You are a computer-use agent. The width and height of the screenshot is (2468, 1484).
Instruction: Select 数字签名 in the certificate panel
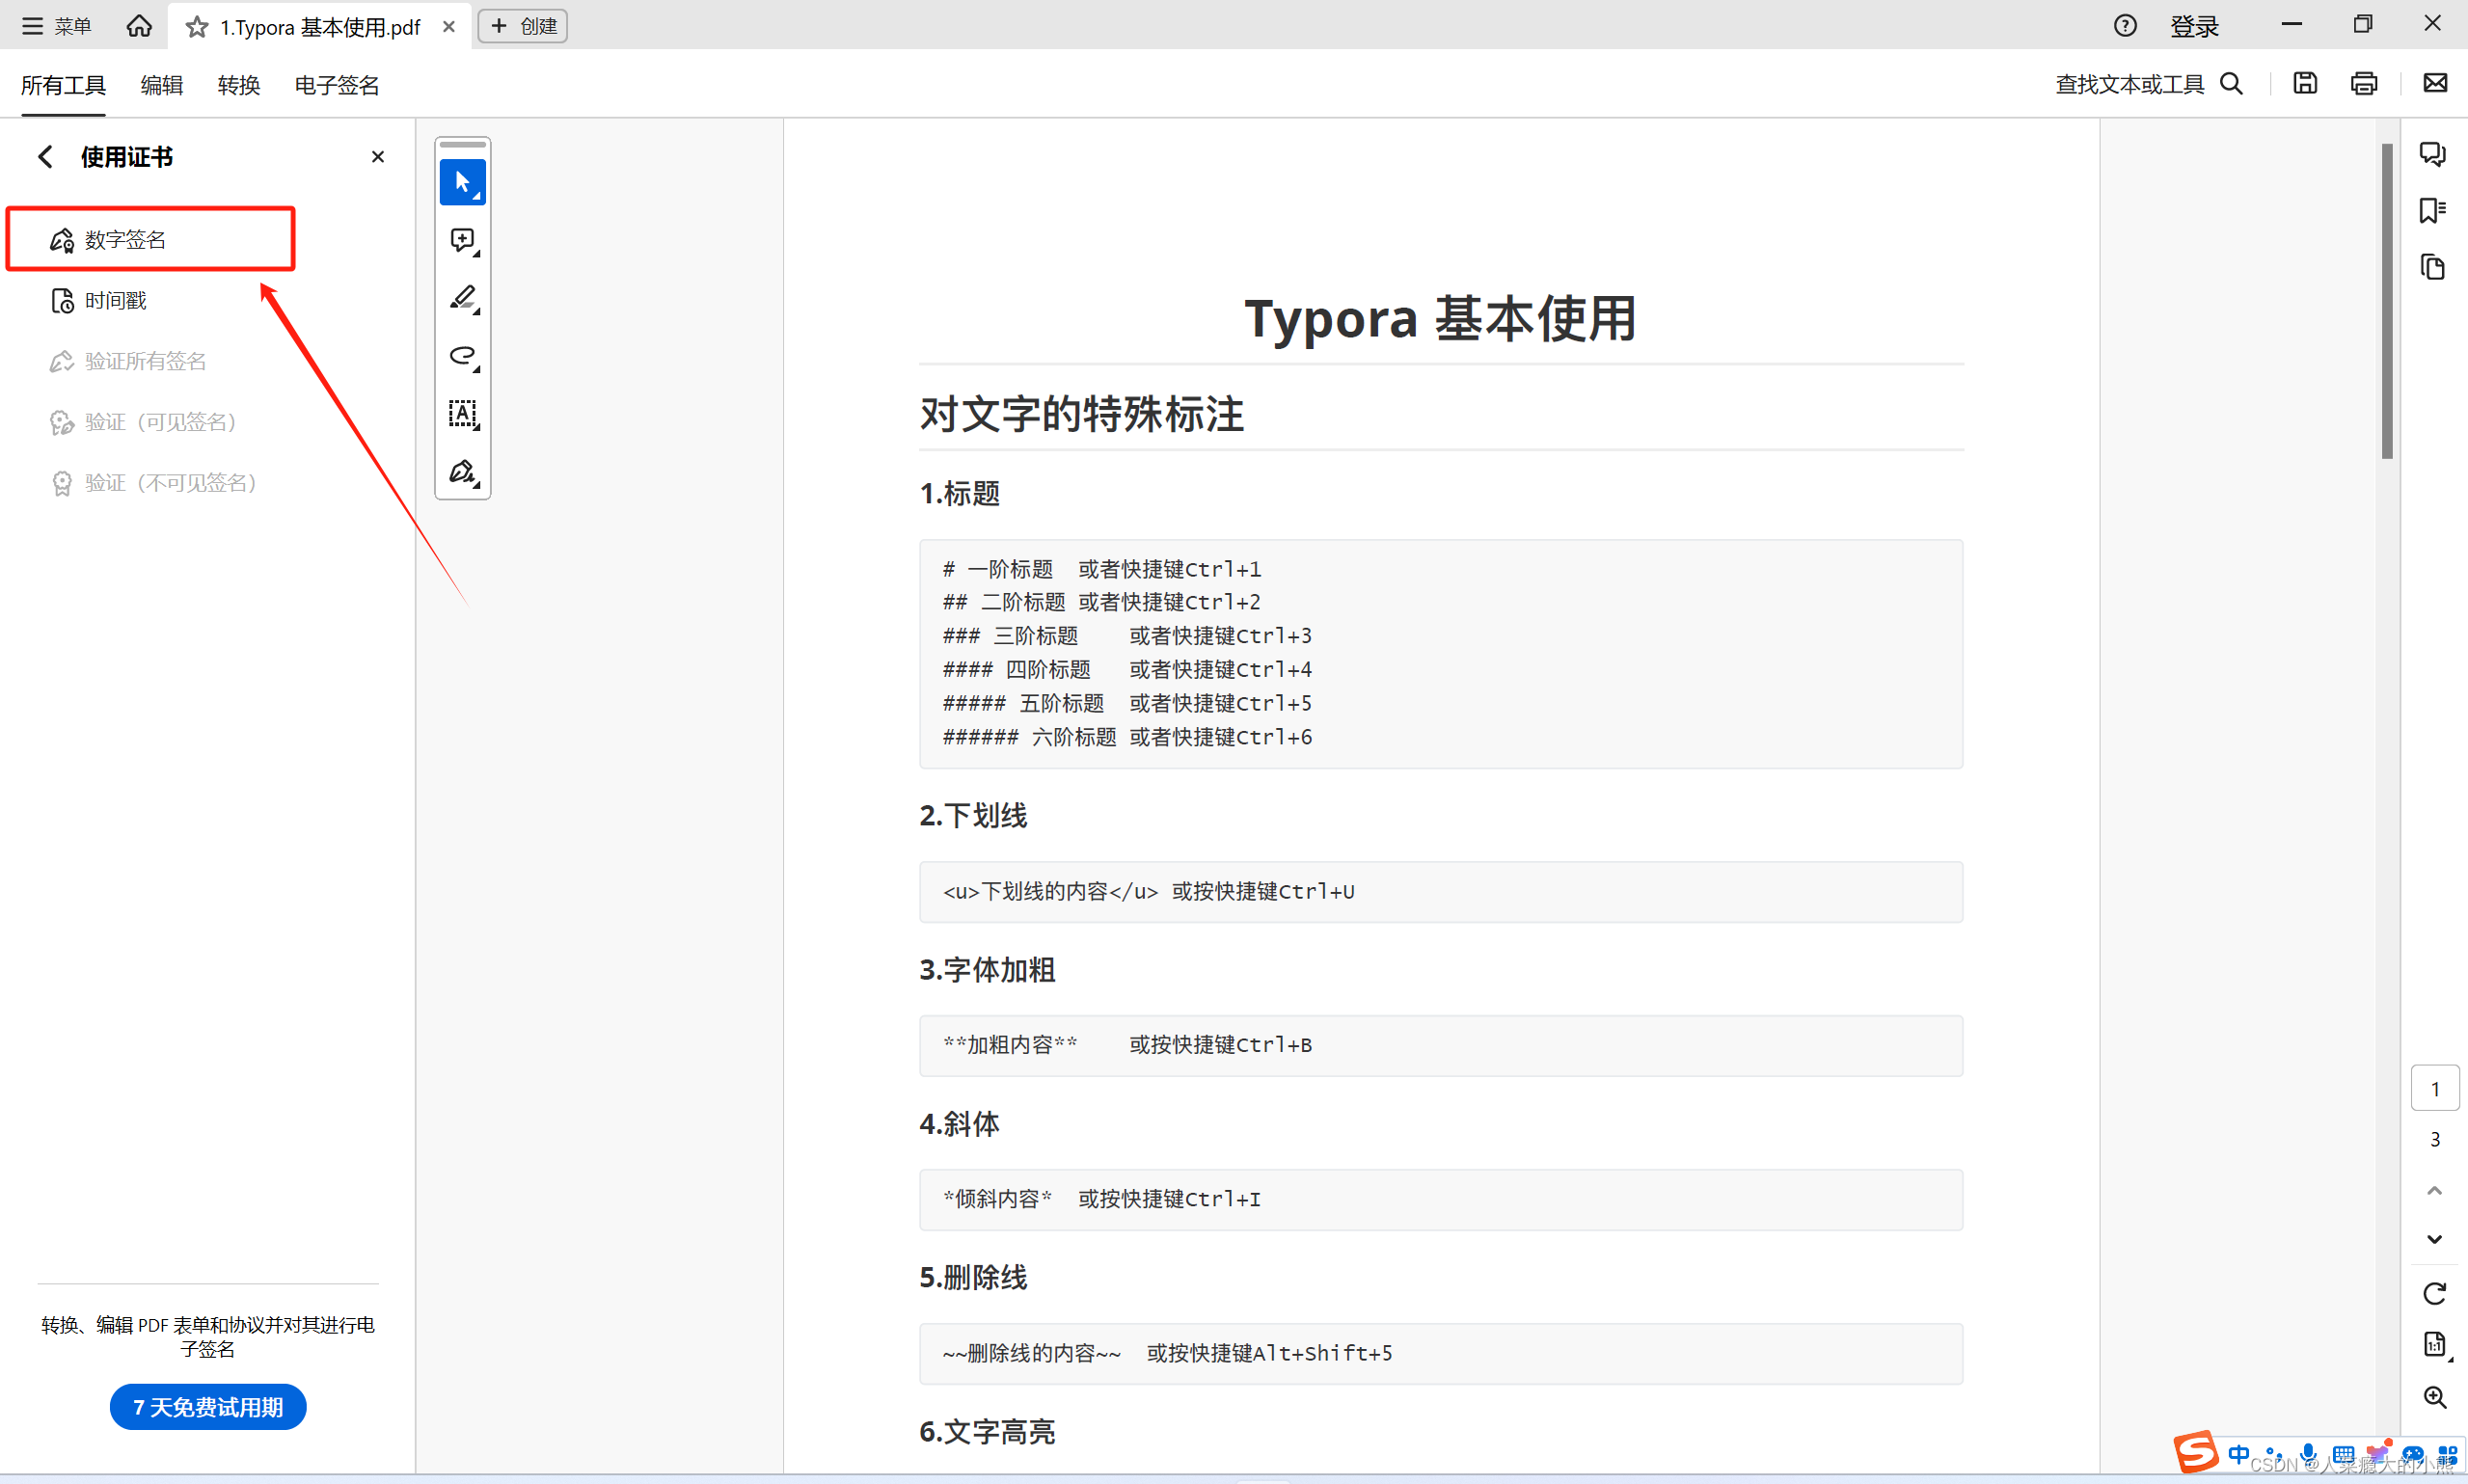click(125, 240)
